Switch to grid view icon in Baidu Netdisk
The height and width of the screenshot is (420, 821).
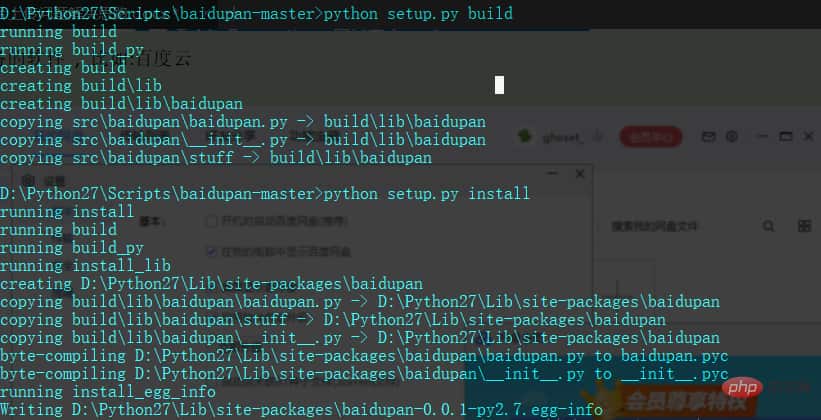804,226
